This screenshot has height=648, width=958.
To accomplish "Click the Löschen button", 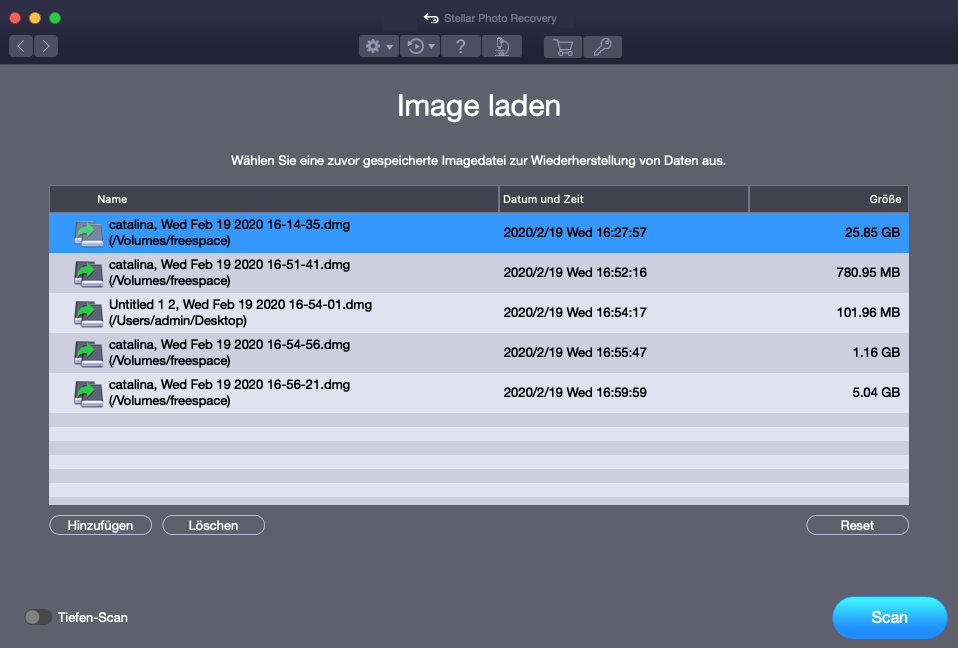I will (213, 525).
